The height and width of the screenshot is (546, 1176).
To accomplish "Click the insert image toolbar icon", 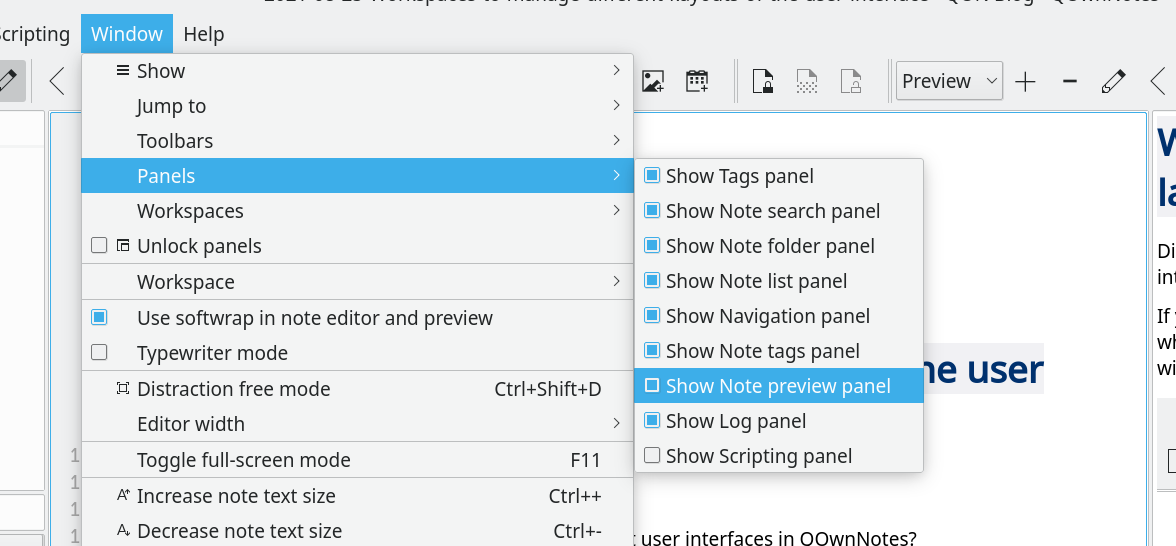I will click(653, 81).
